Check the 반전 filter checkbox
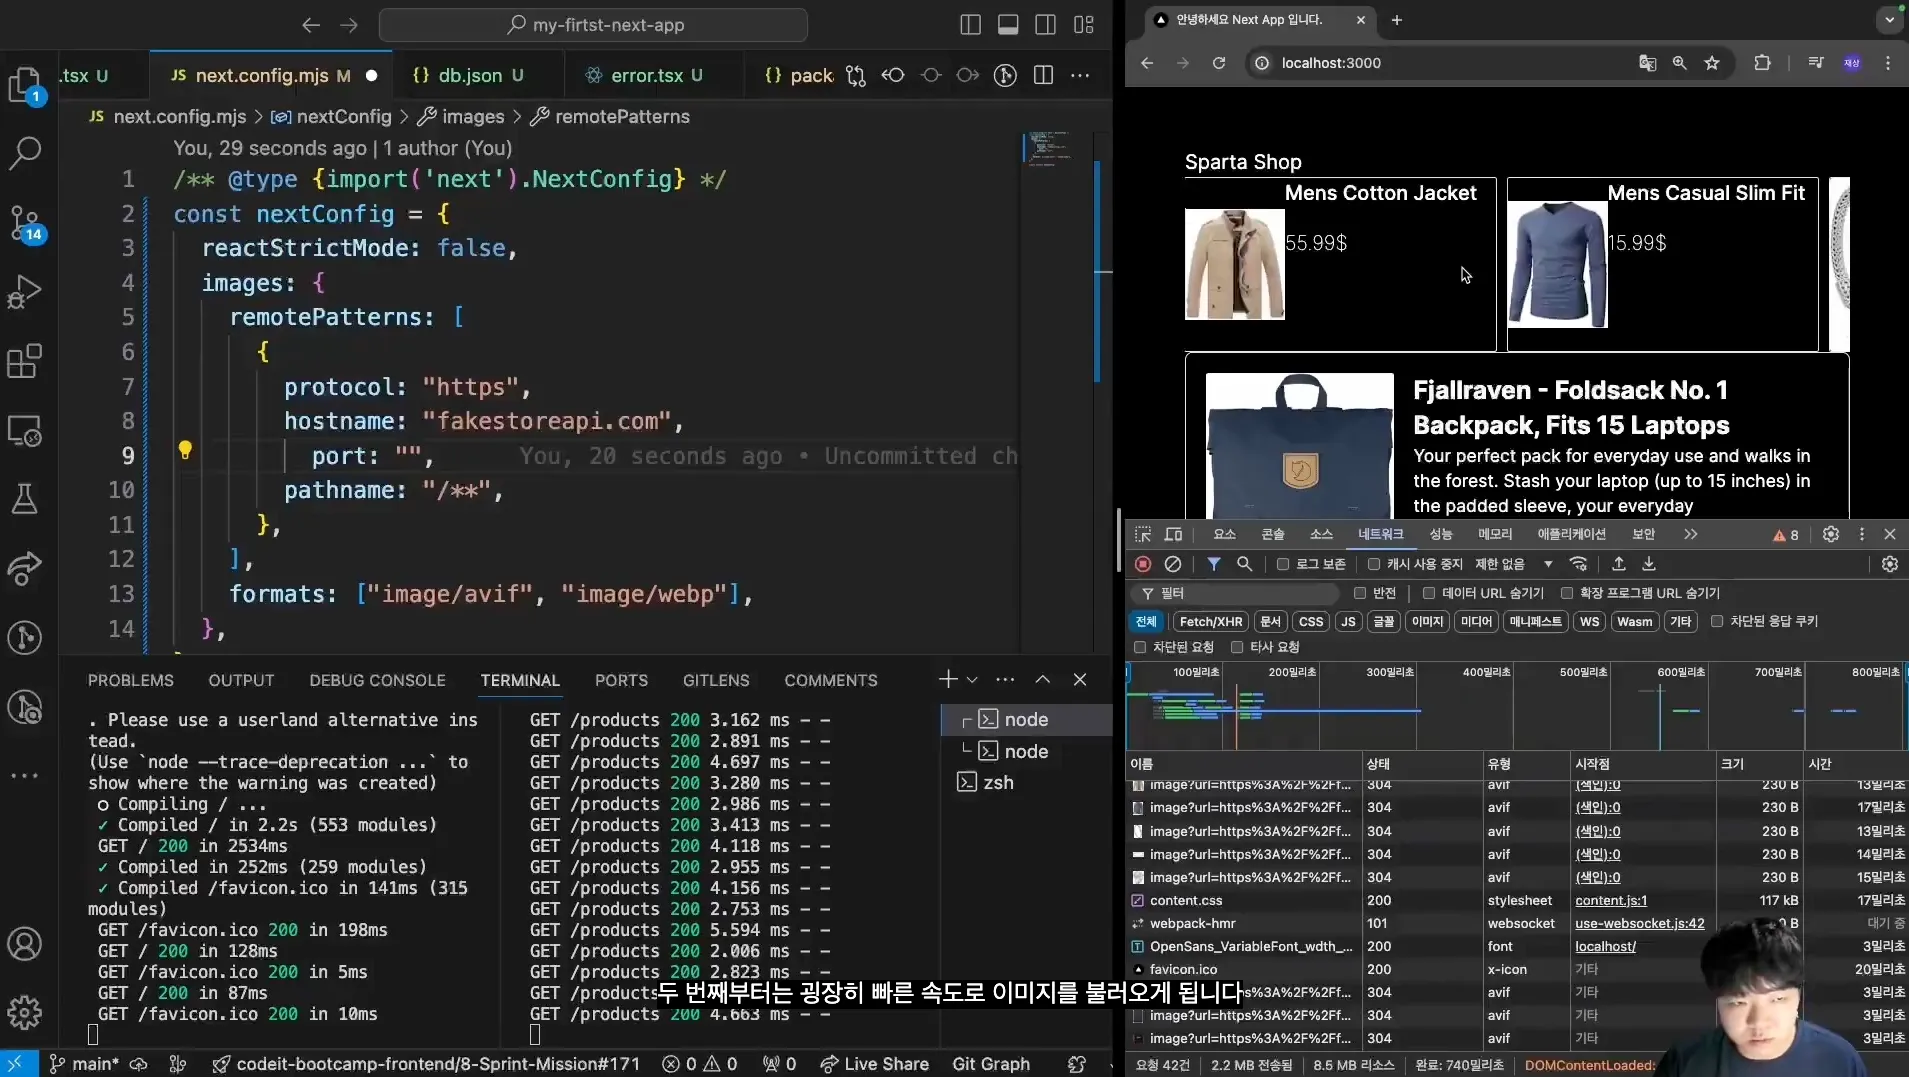The image size is (1909, 1077). click(x=1360, y=593)
